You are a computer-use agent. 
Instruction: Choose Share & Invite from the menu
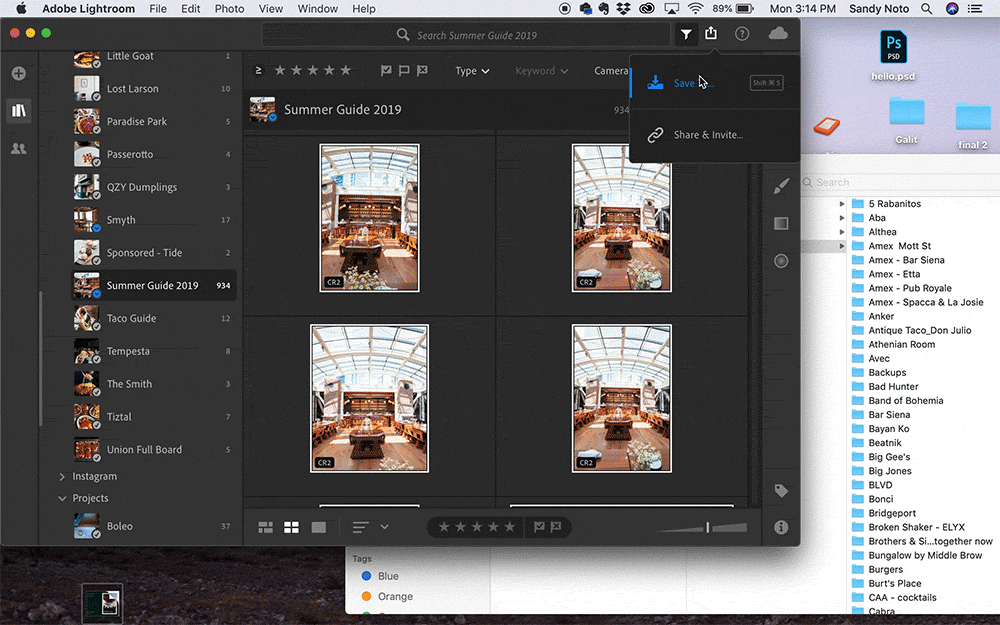(708, 135)
